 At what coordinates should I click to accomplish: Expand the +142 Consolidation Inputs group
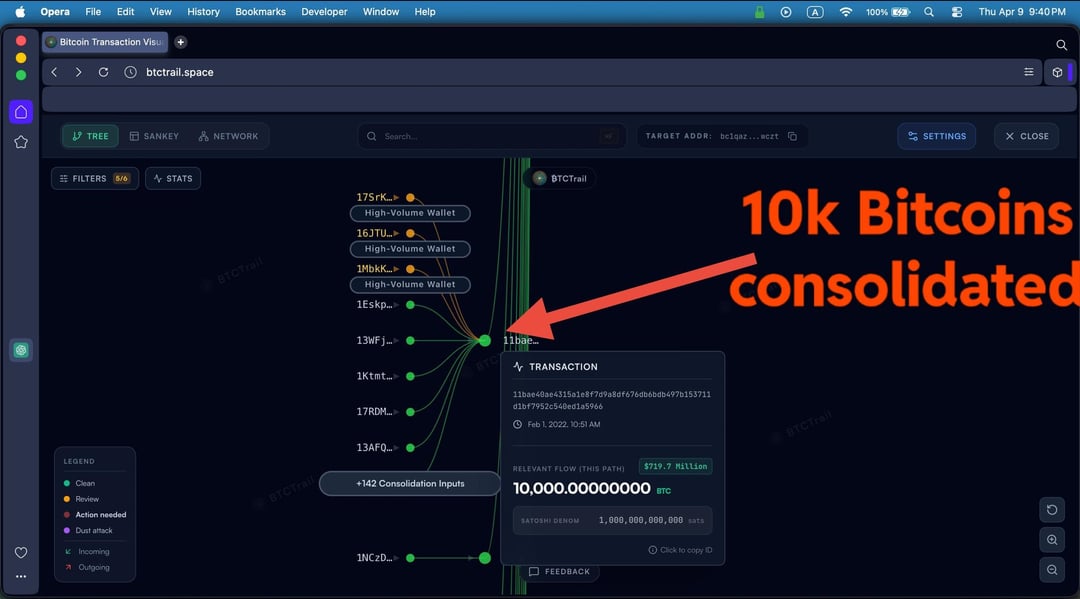410,484
